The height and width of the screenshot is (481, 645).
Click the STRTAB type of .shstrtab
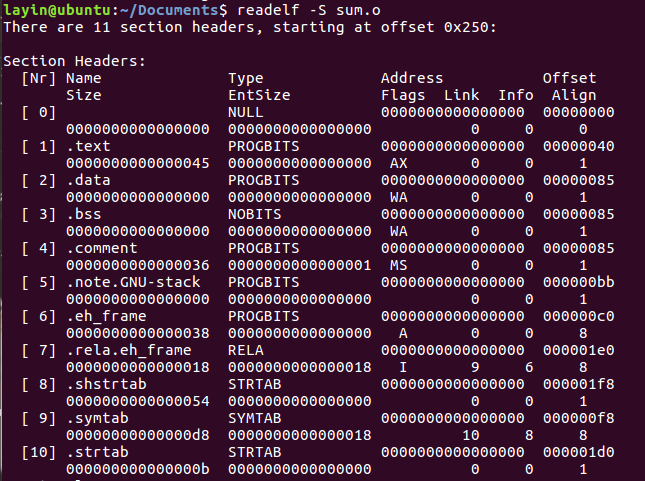[x=255, y=384]
